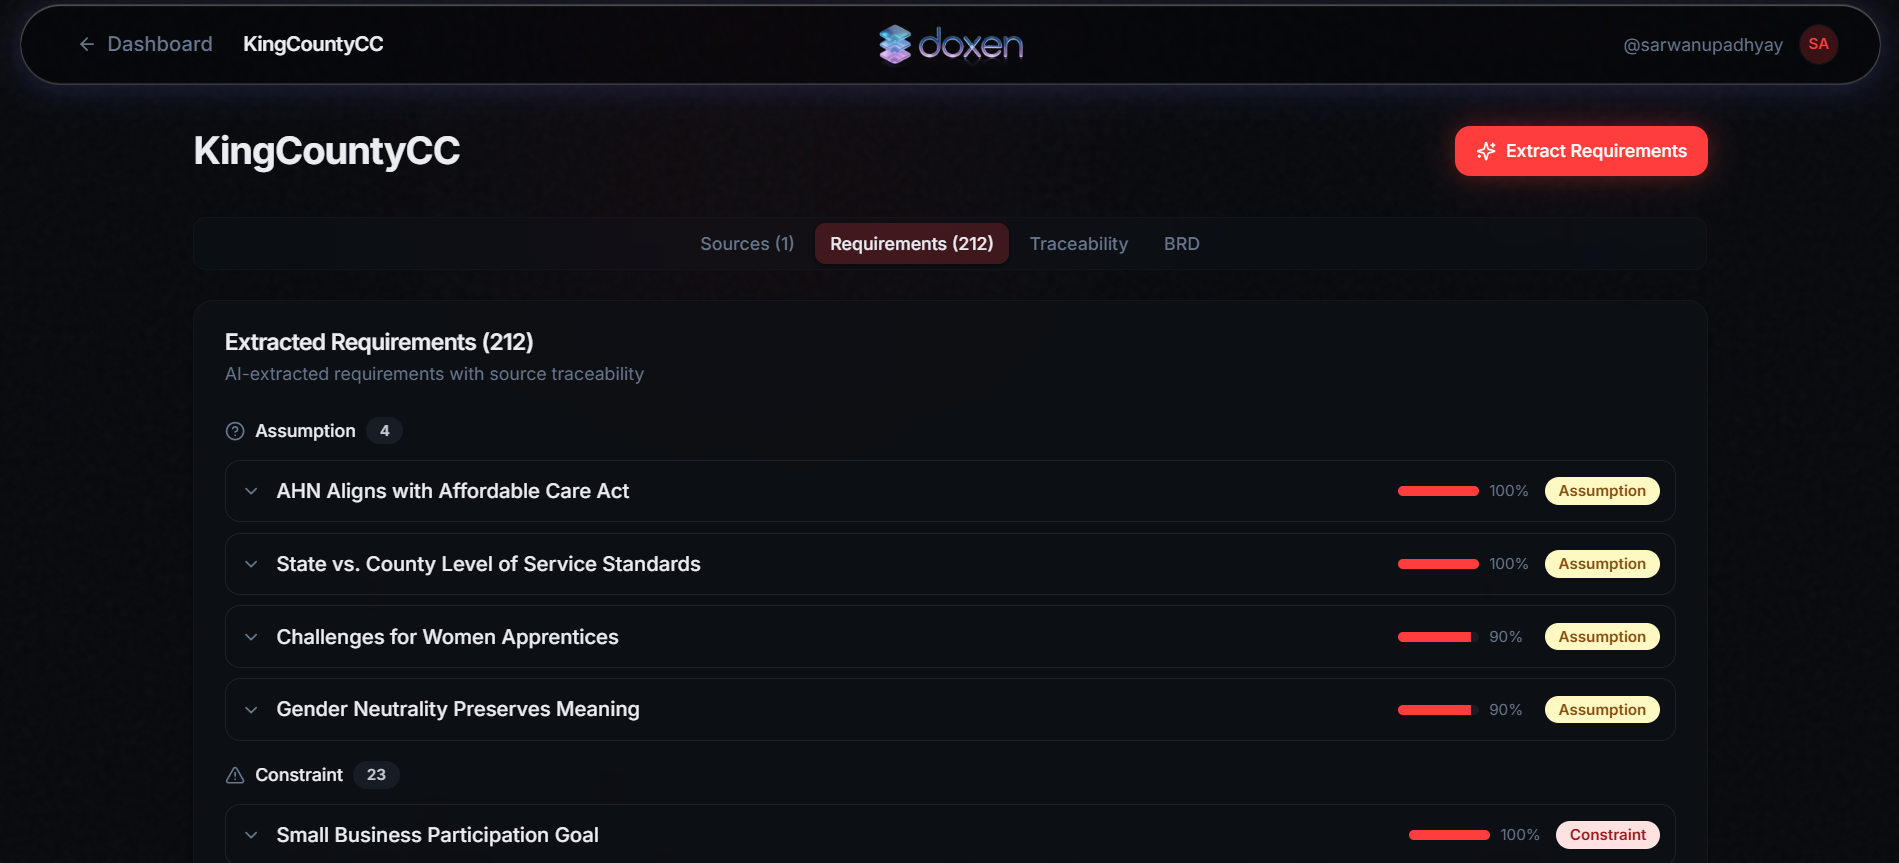Click the Constraint section warning triangle icon
Image resolution: width=1899 pixels, height=863 pixels.
coord(235,775)
